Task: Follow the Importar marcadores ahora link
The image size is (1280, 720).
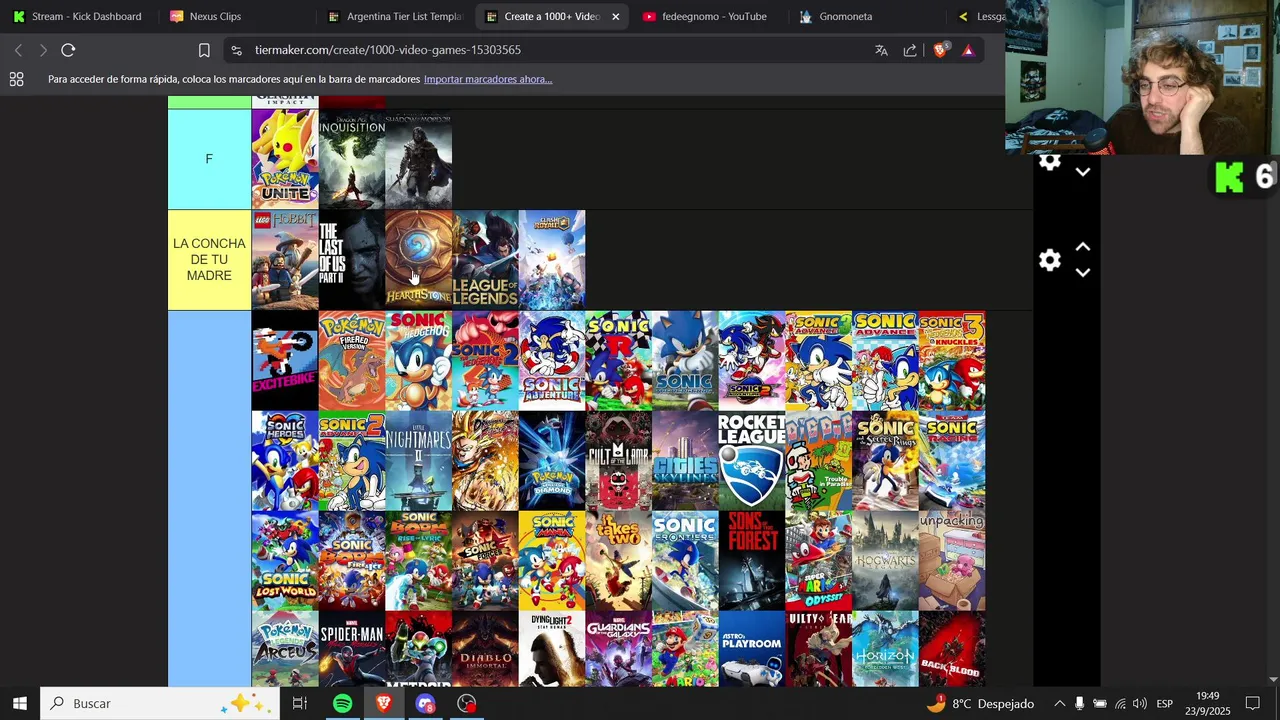Action: pos(488,79)
